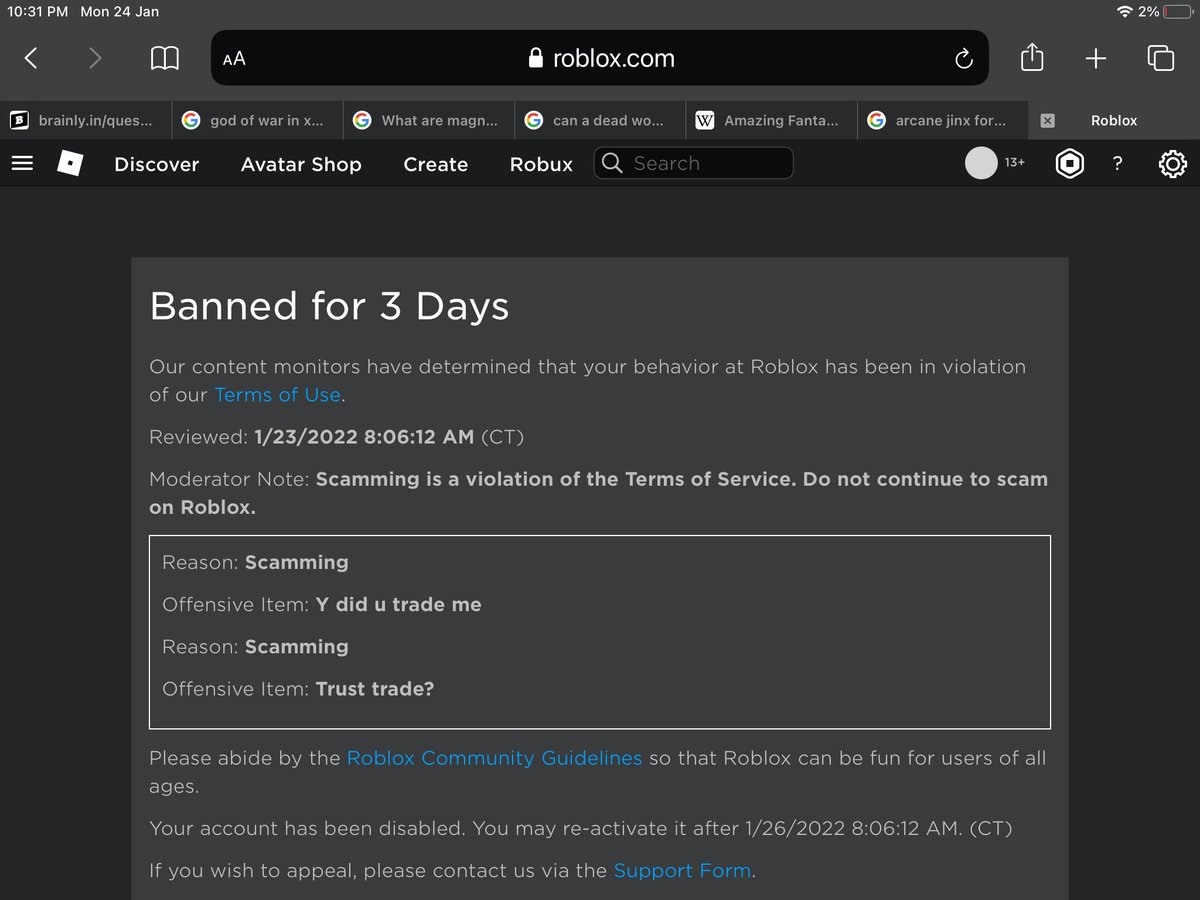The width and height of the screenshot is (1200, 900).
Task: Select the Avatar Shop menu item
Action: point(300,164)
